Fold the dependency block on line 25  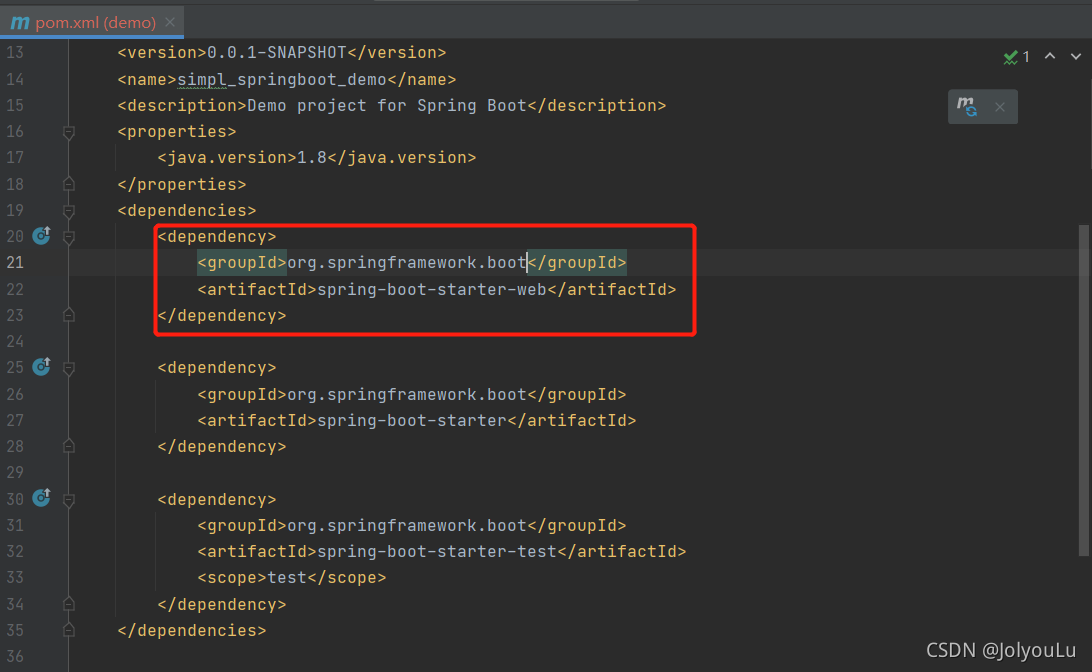pyautogui.click(x=69, y=368)
